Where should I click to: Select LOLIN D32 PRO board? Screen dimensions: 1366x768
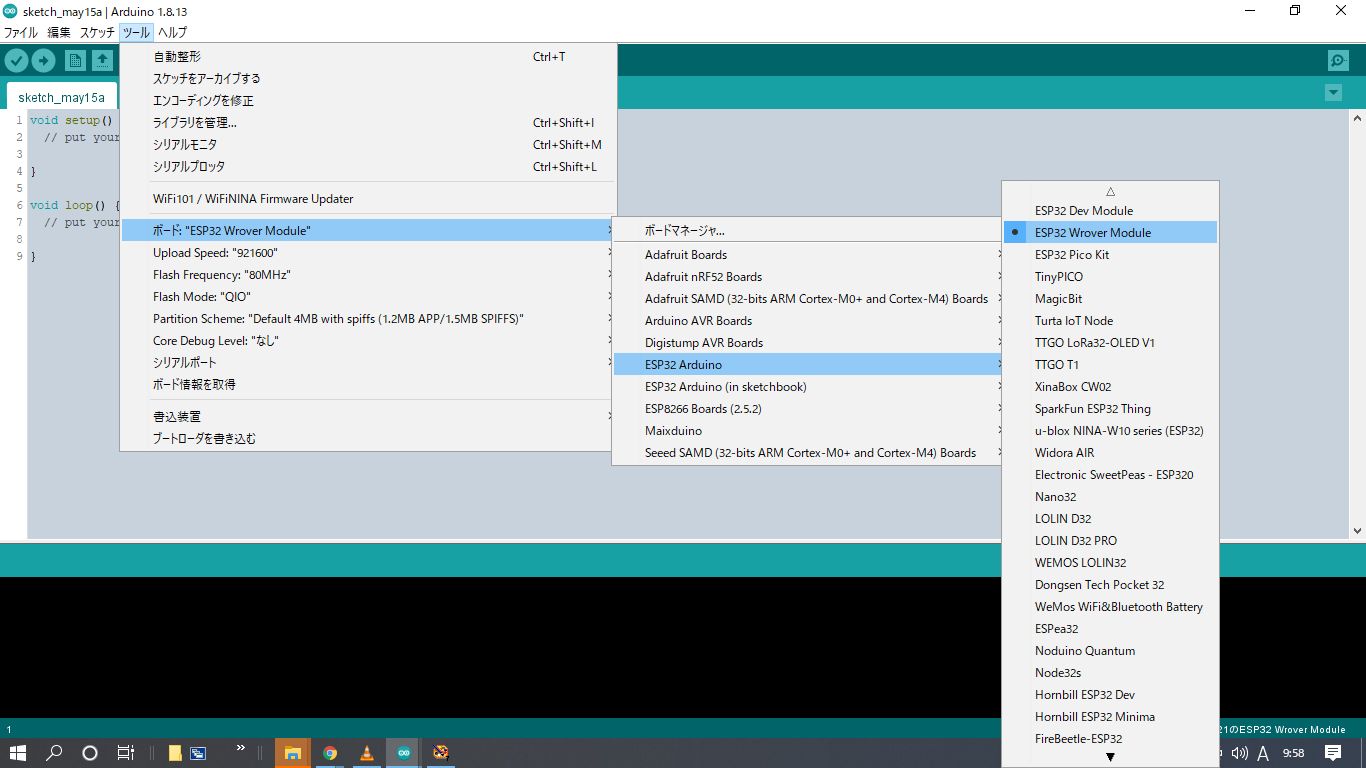pyautogui.click(x=1110, y=541)
